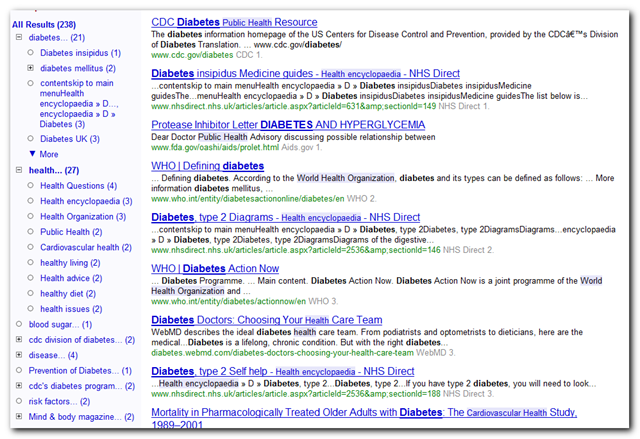640x439 pixels.
Task: Expand cdc's diabetes program cluster
Action: pos(19,385)
